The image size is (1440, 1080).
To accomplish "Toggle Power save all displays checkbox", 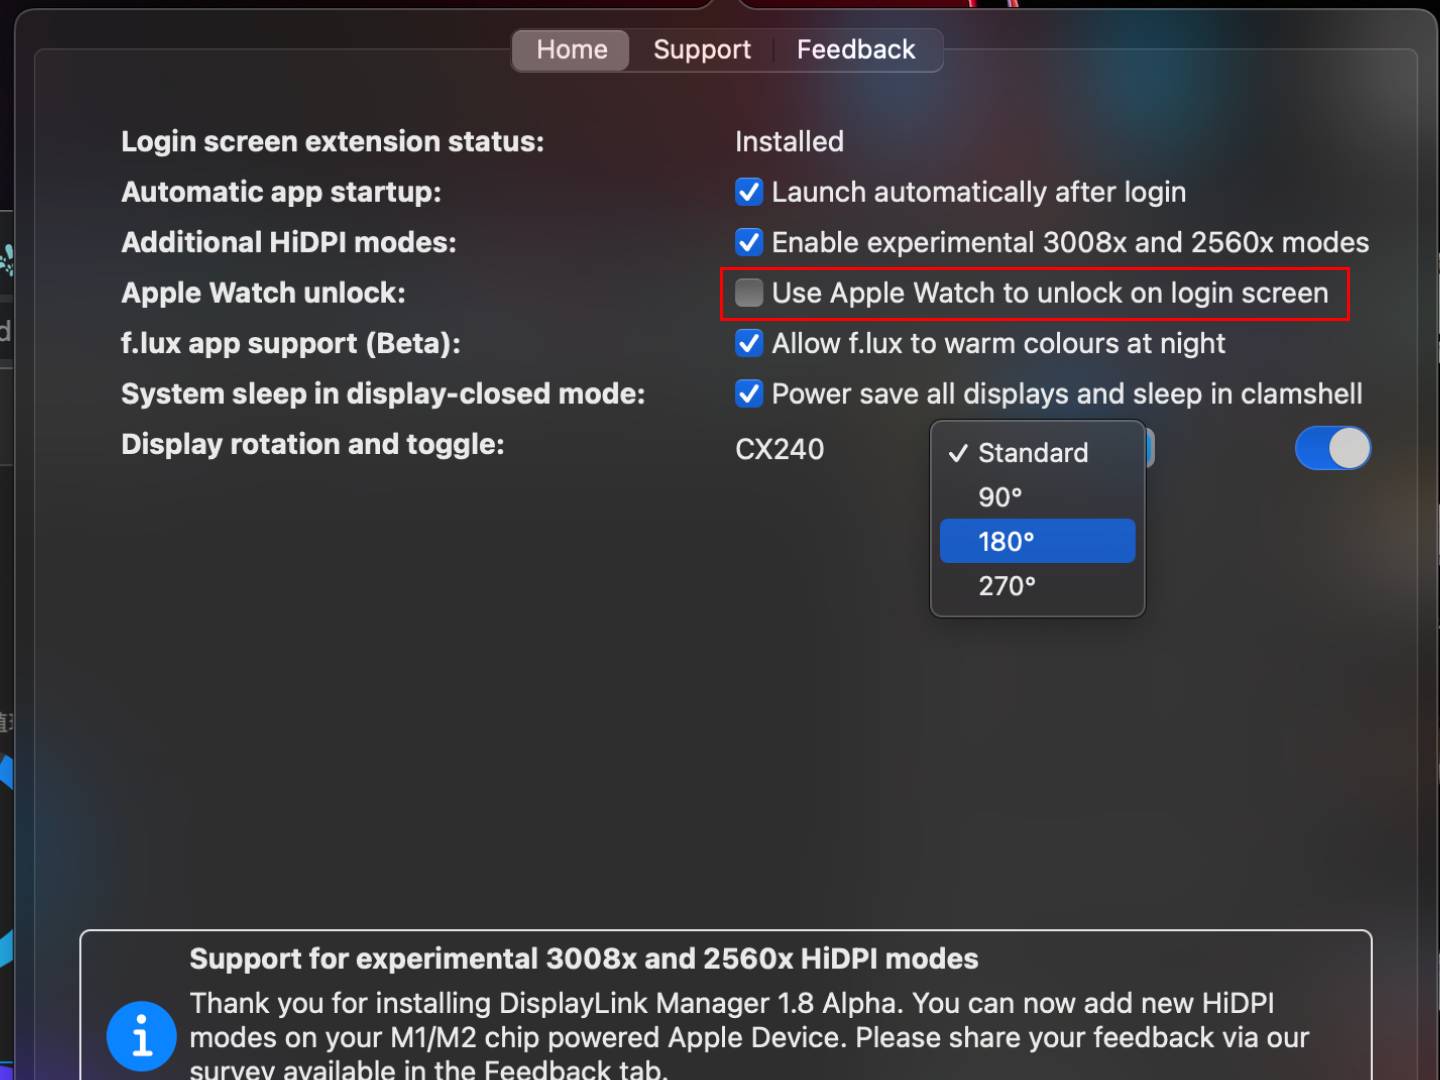I will click(749, 394).
